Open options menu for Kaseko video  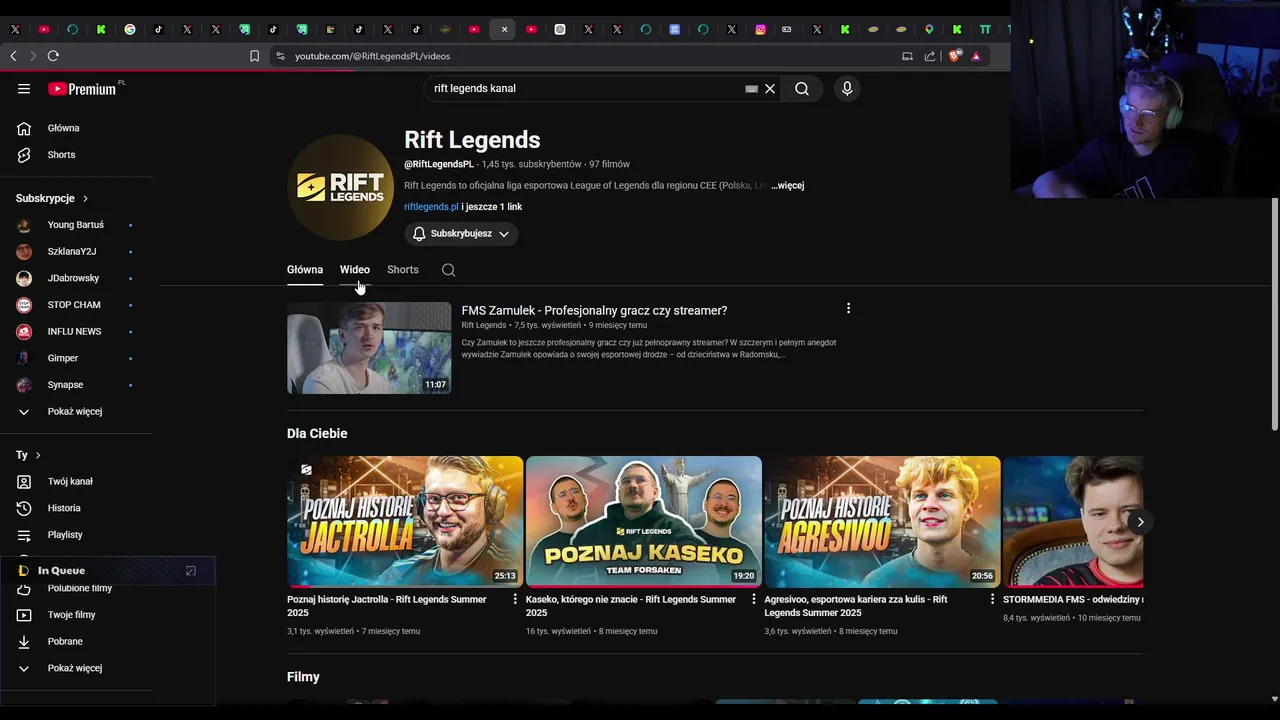click(754, 599)
